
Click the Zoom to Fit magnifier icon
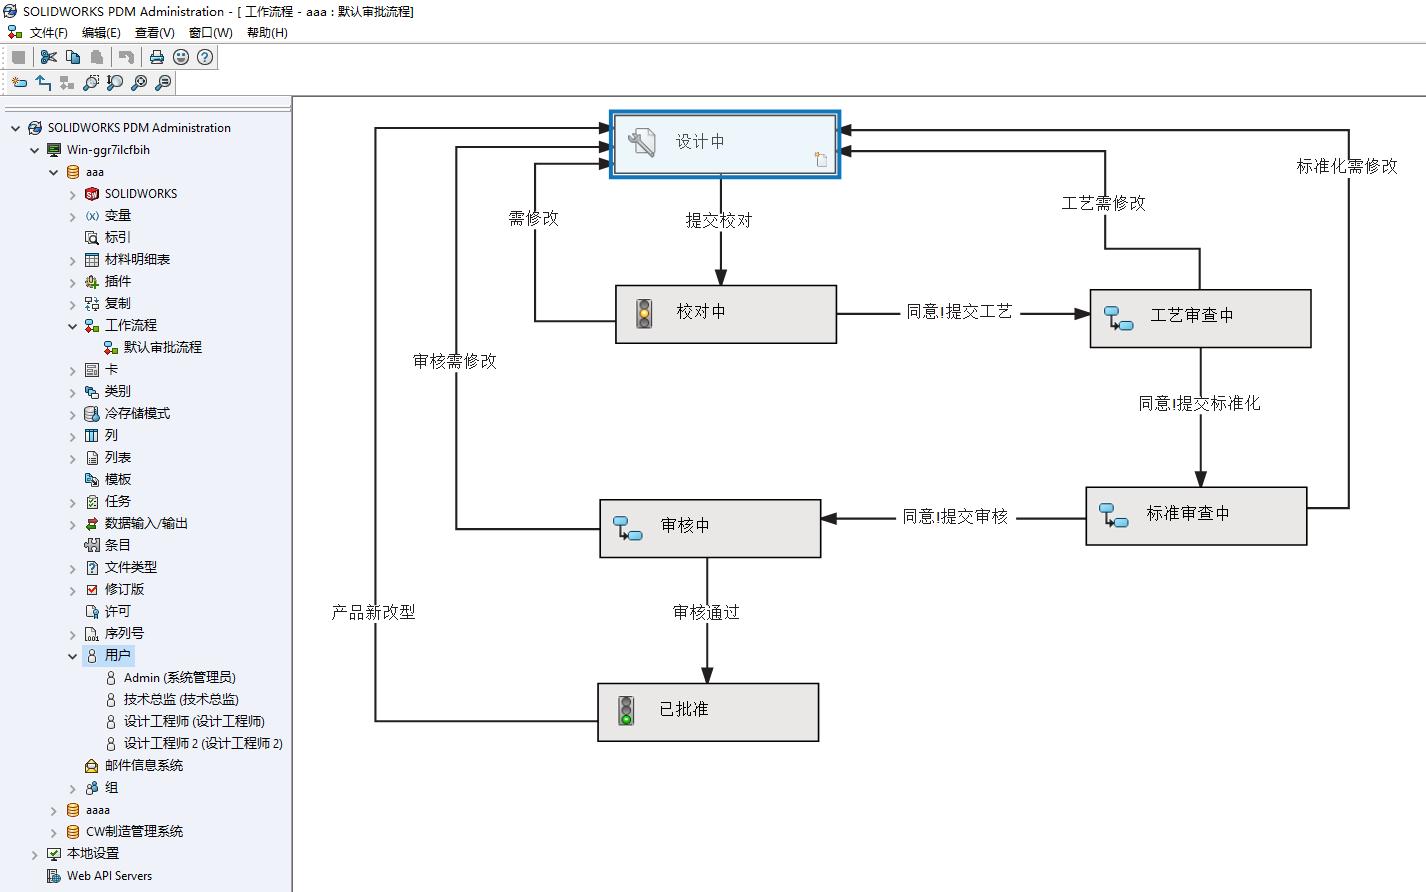tap(139, 83)
